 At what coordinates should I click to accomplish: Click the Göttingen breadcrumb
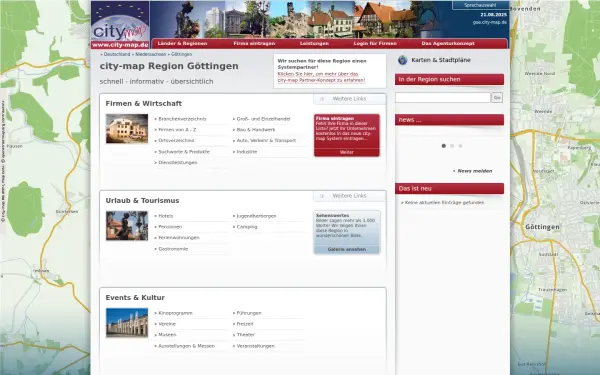tap(181, 54)
